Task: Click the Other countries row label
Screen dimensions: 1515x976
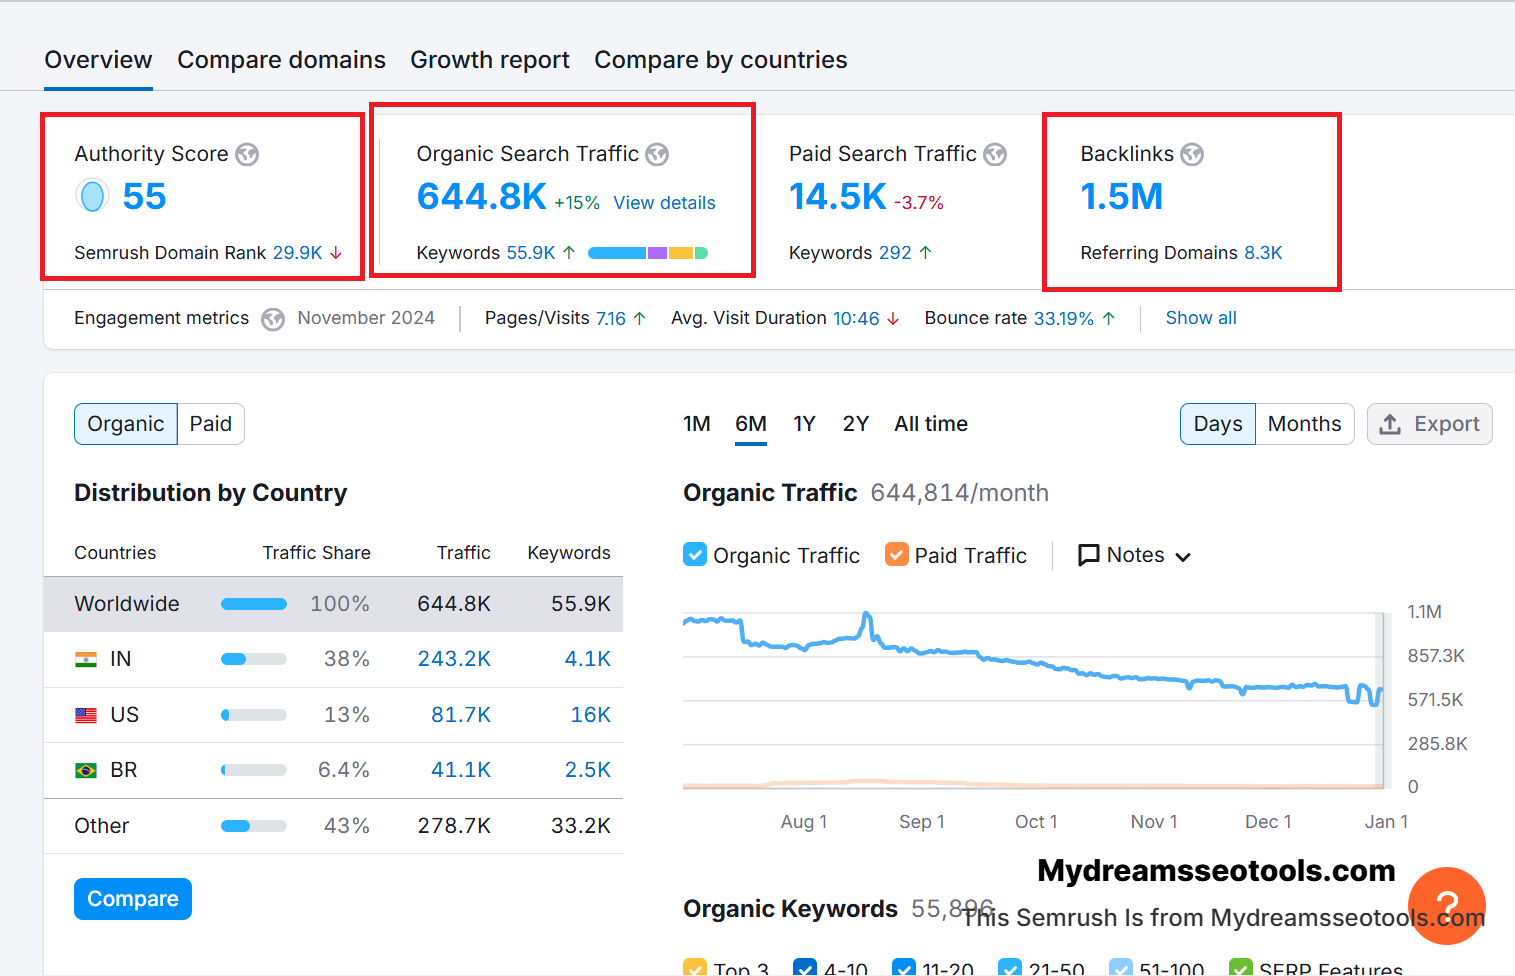Action: click(102, 826)
